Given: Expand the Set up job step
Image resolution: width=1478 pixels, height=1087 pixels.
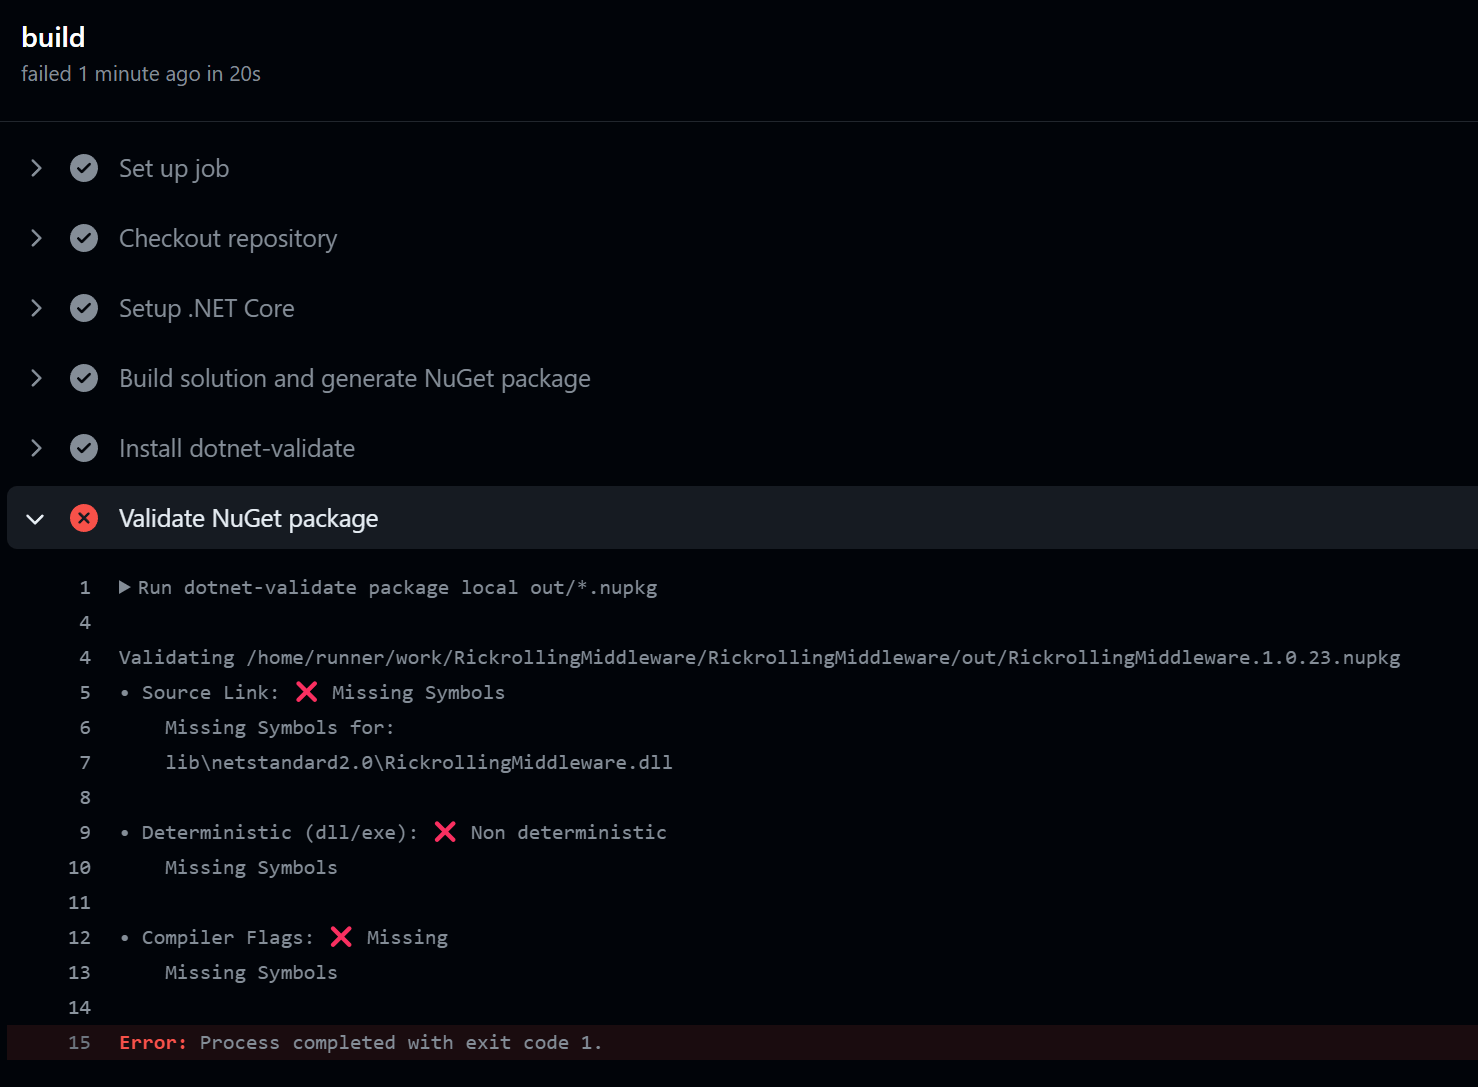Looking at the screenshot, I should click(x=36, y=168).
